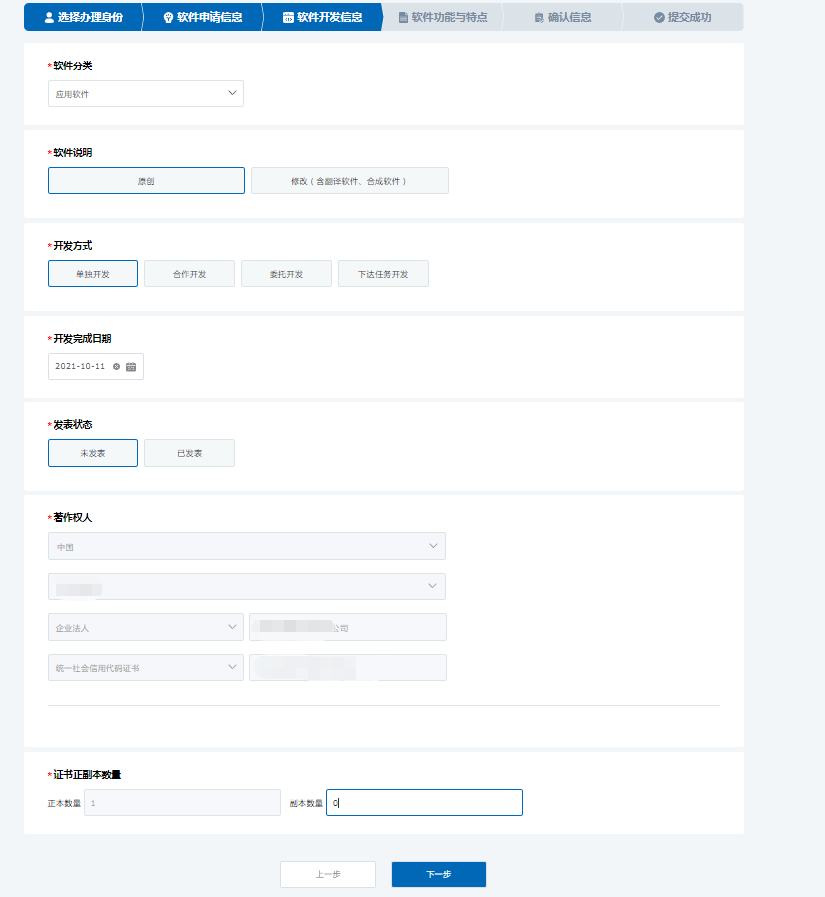Click the window icon in 软件开发信息 step

(288, 18)
